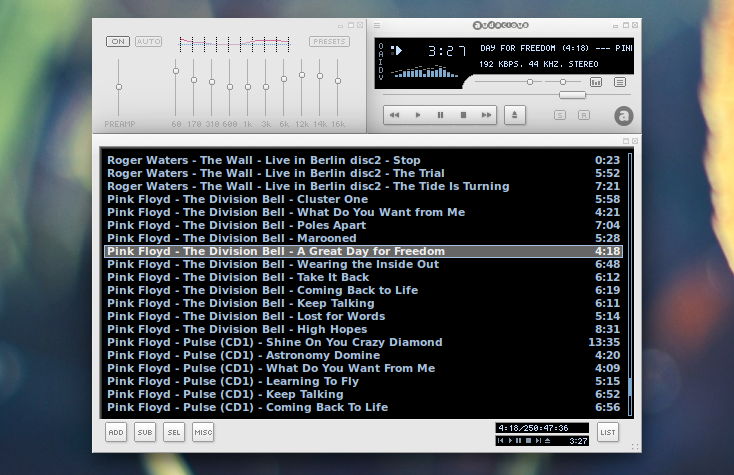The width and height of the screenshot is (734, 475).
Task: Open the playlist MISC menu
Action: click(x=203, y=432)
